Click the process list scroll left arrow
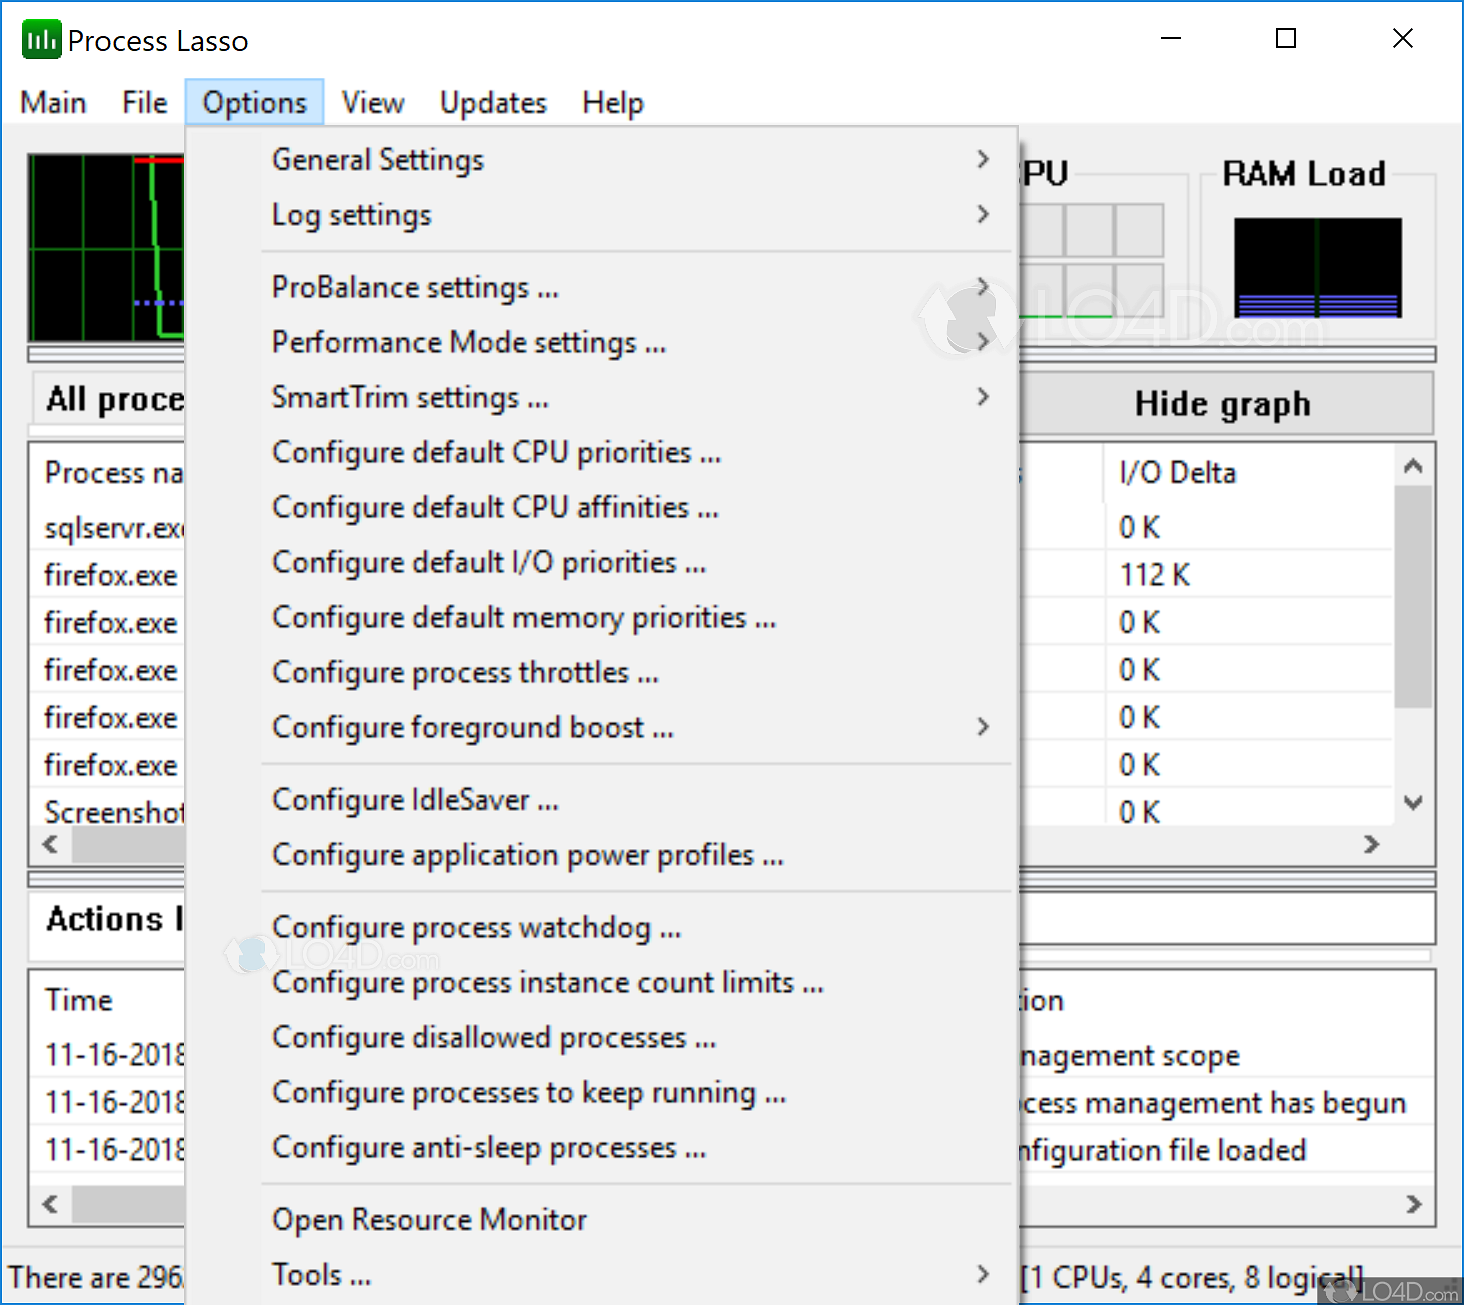Image resolution: width=1464 pixels, height=1305 pixels. point(51,845)
